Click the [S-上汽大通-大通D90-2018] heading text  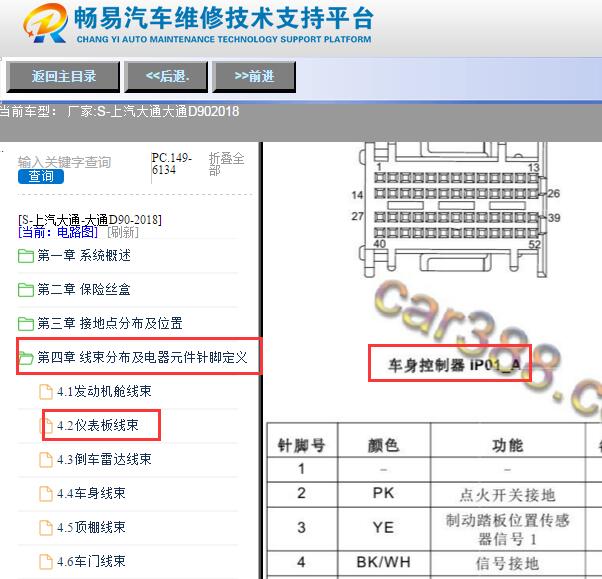point(90,220)
